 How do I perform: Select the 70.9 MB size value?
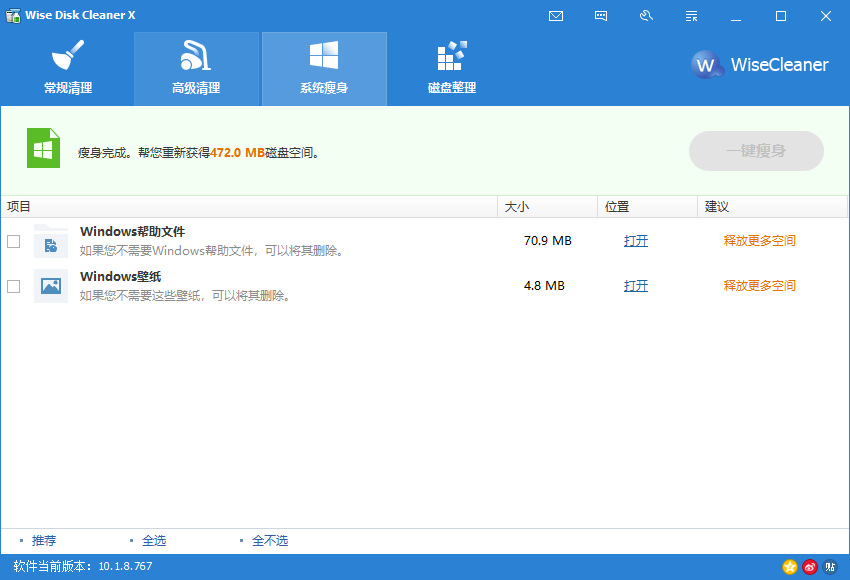(x=548, y=241)
